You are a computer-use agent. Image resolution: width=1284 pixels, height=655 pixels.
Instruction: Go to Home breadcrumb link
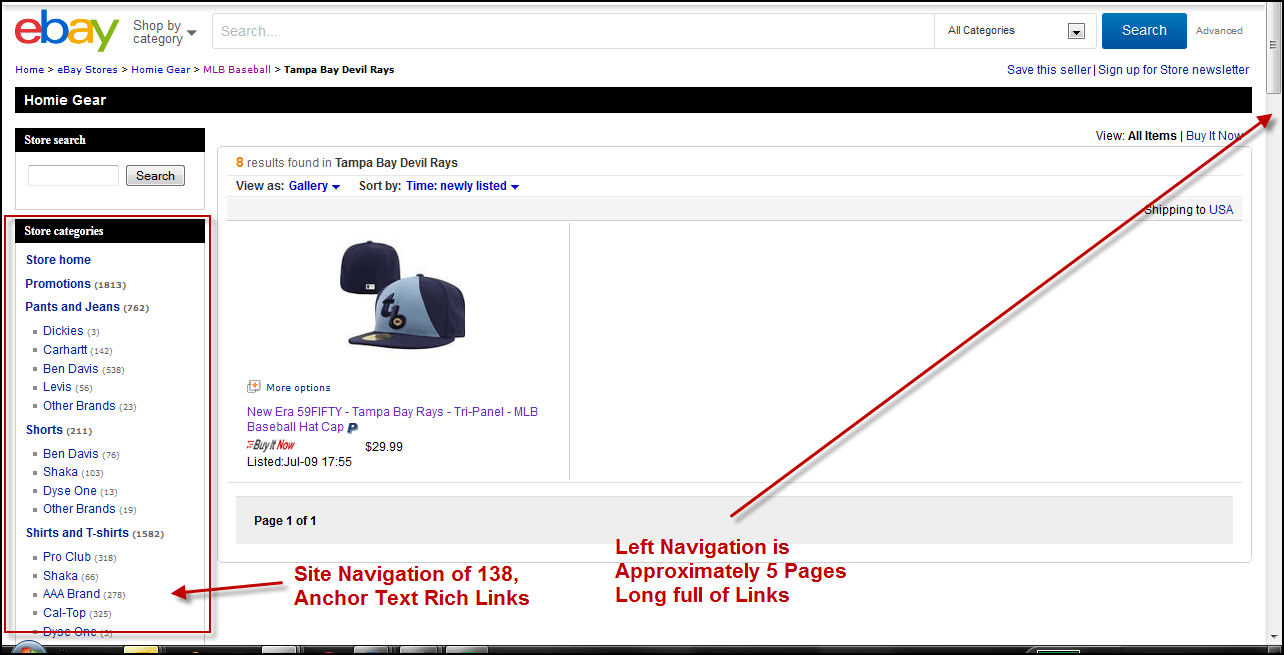(29, 70)
